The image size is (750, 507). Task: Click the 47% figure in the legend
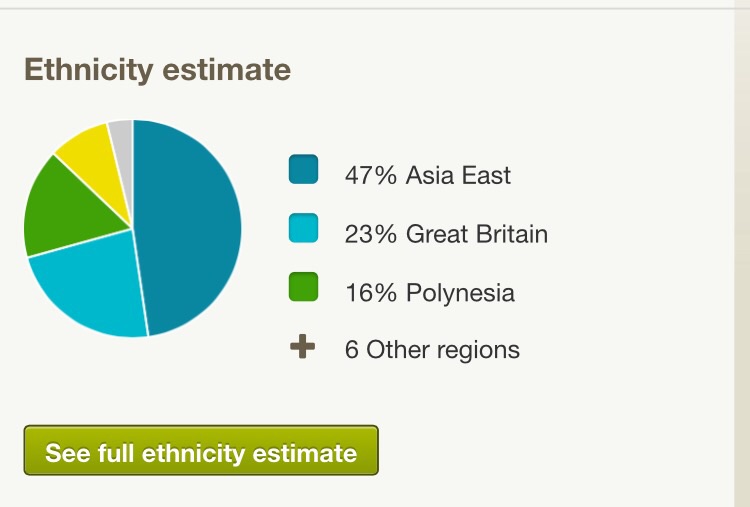370,176
